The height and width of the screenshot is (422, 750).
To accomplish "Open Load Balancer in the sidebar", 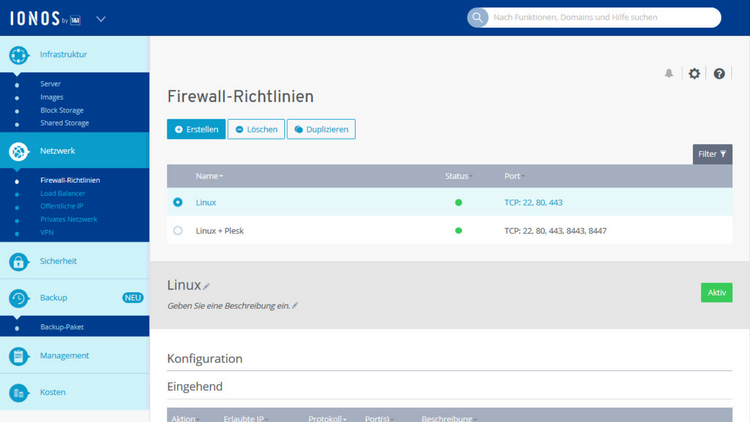I will pyautogui.click(x=63, y=193).
